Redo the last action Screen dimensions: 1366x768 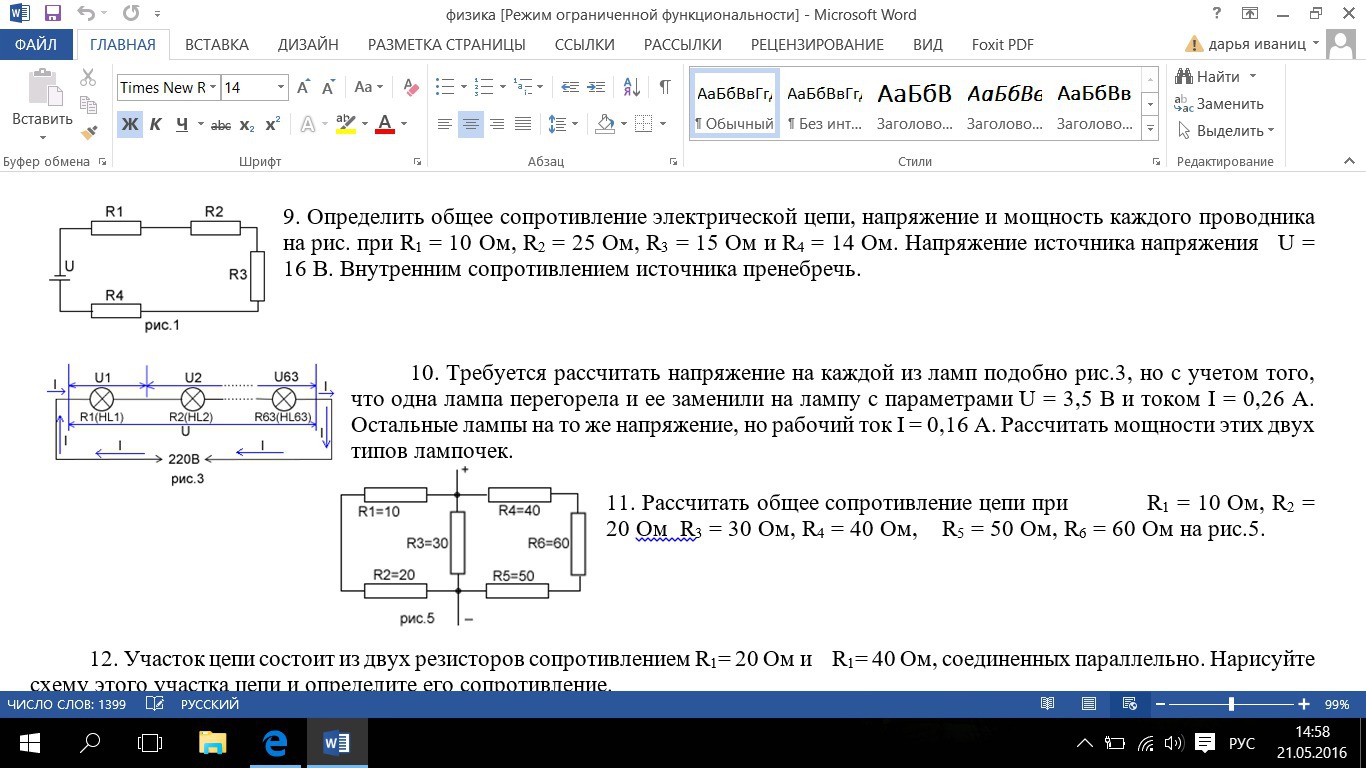131,15
